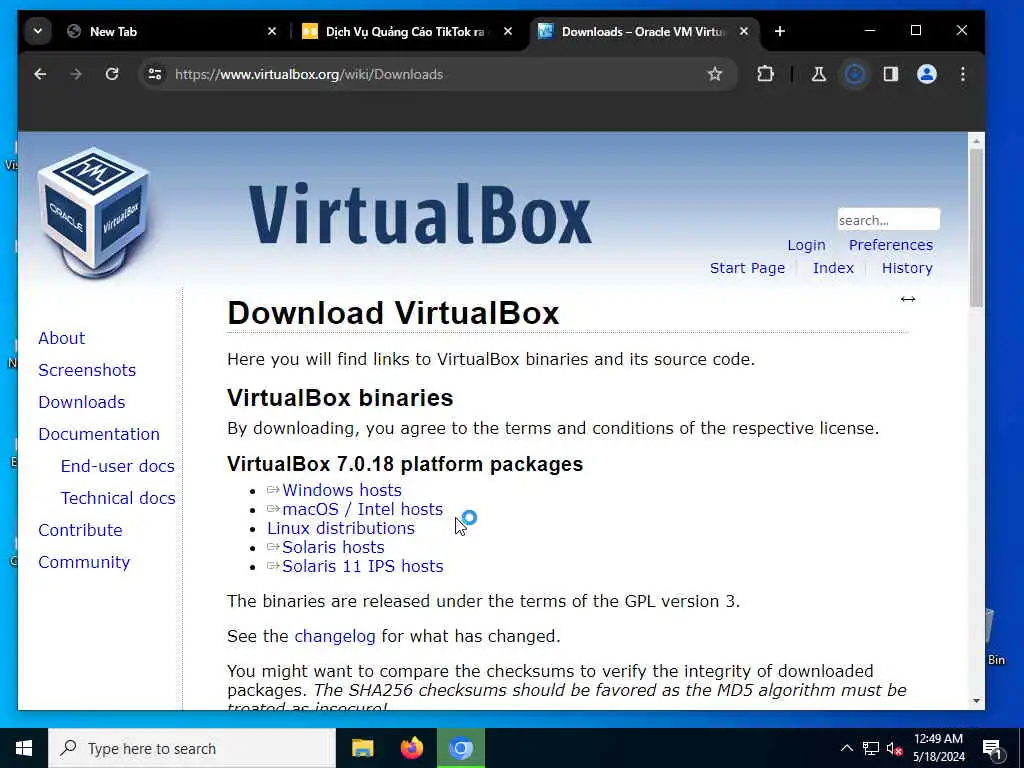Click the address bar URL

point(309,74)
